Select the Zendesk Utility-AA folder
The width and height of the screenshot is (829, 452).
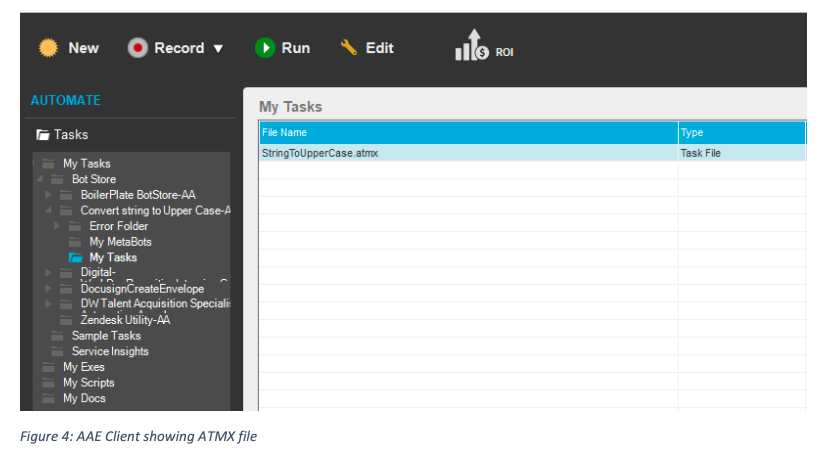coord(125,320)
